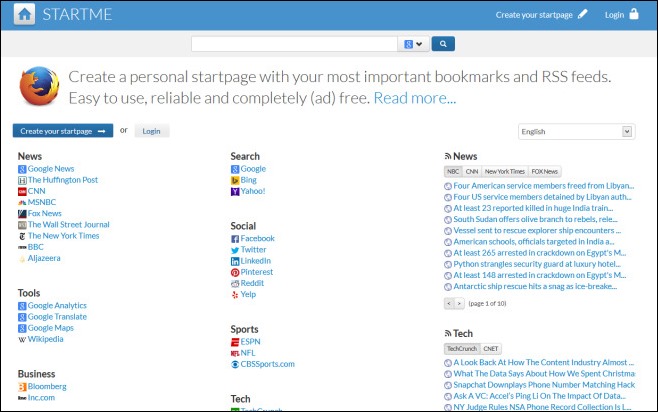
Task: Click the RSS icon beside News feed
Action: pos(447,157)
